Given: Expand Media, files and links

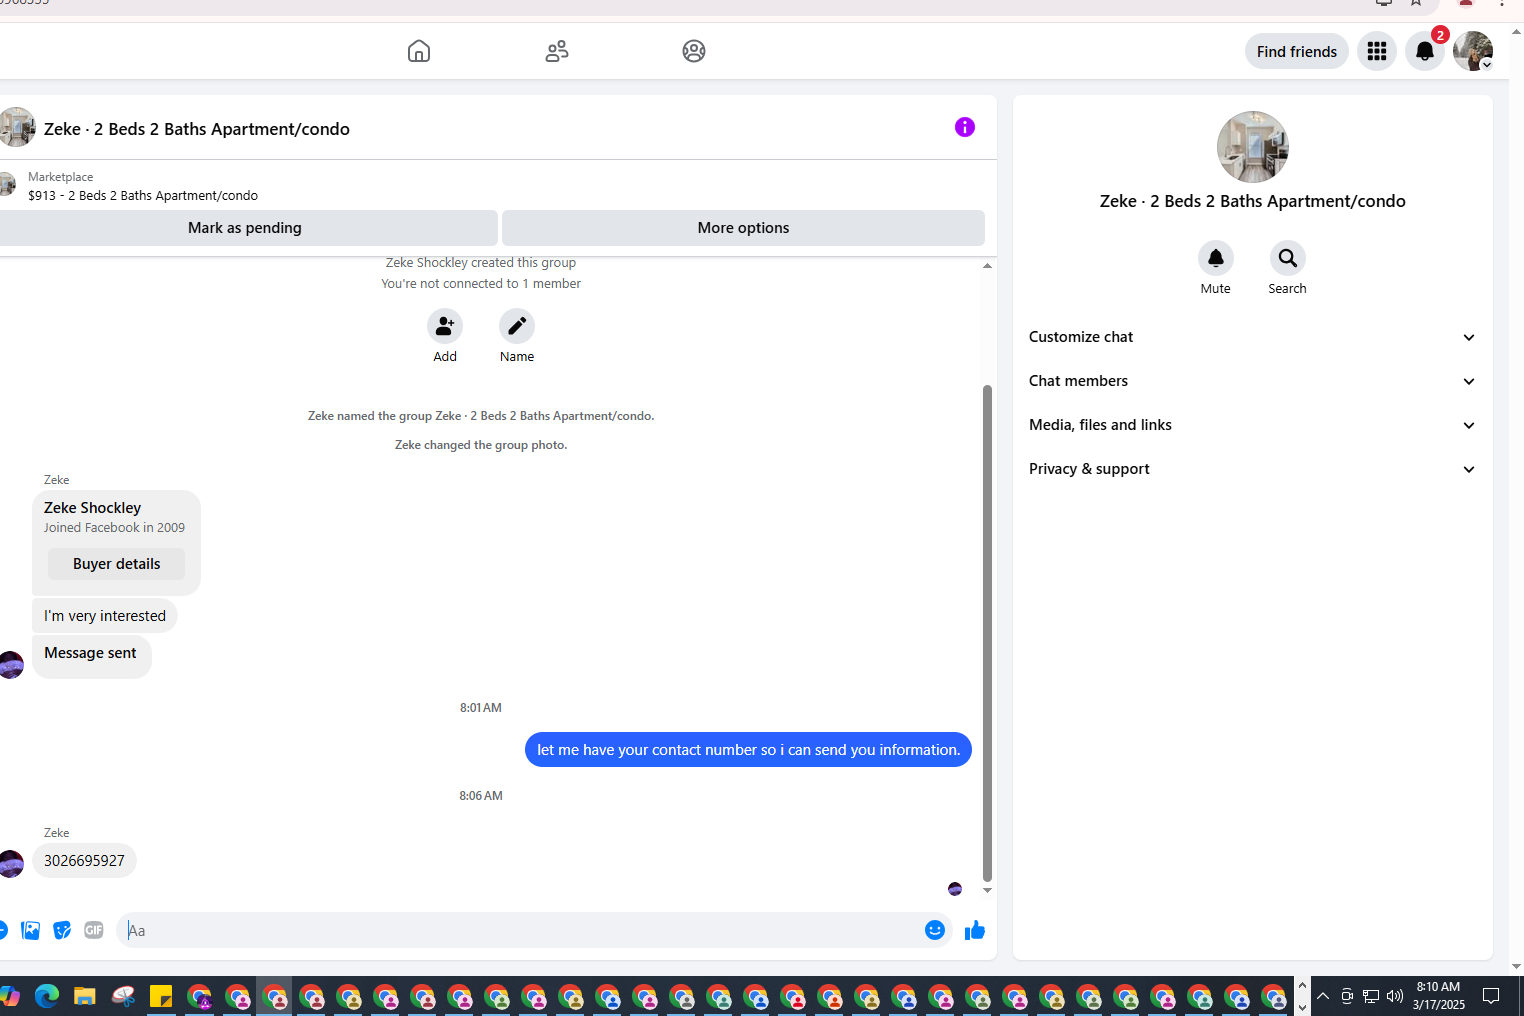Looking at the screenshot, I should point(1252,425).
